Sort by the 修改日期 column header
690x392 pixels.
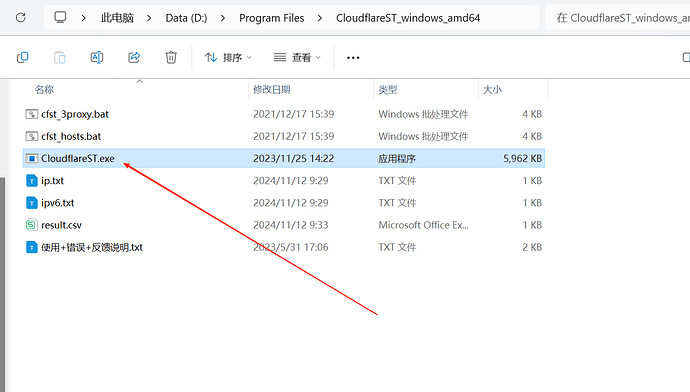pos(272,90)
